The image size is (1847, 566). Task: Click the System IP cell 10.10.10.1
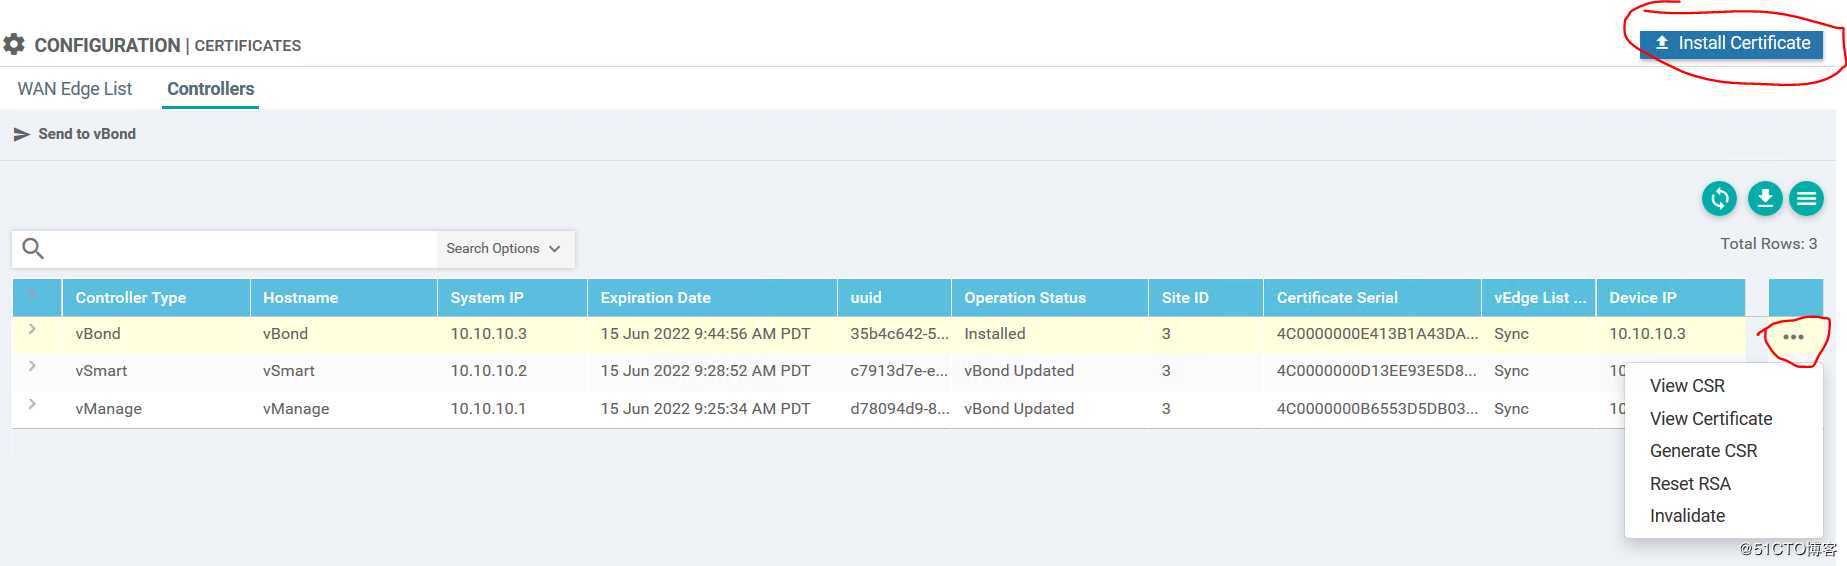[x=488, y=409]
